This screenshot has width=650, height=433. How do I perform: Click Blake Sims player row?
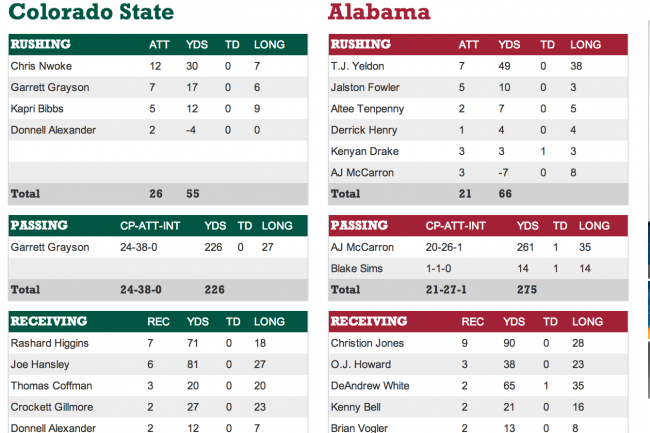478,269
